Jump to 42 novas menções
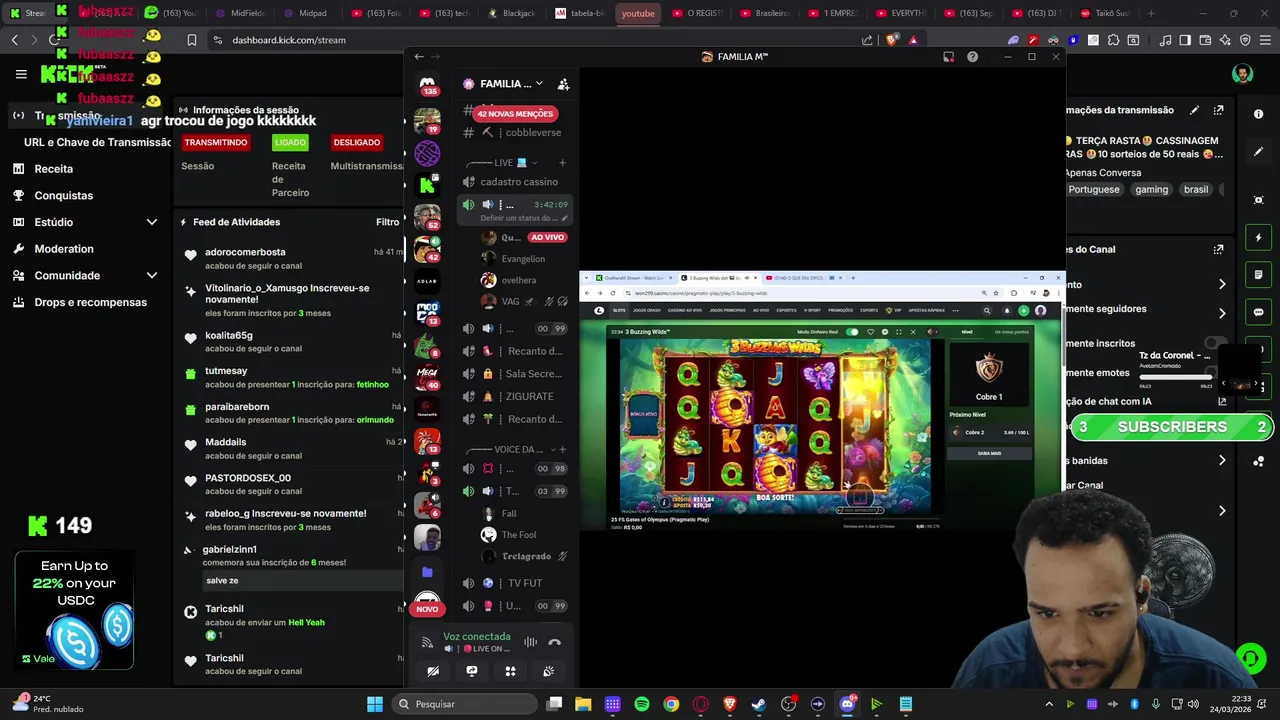 point(515,114)
